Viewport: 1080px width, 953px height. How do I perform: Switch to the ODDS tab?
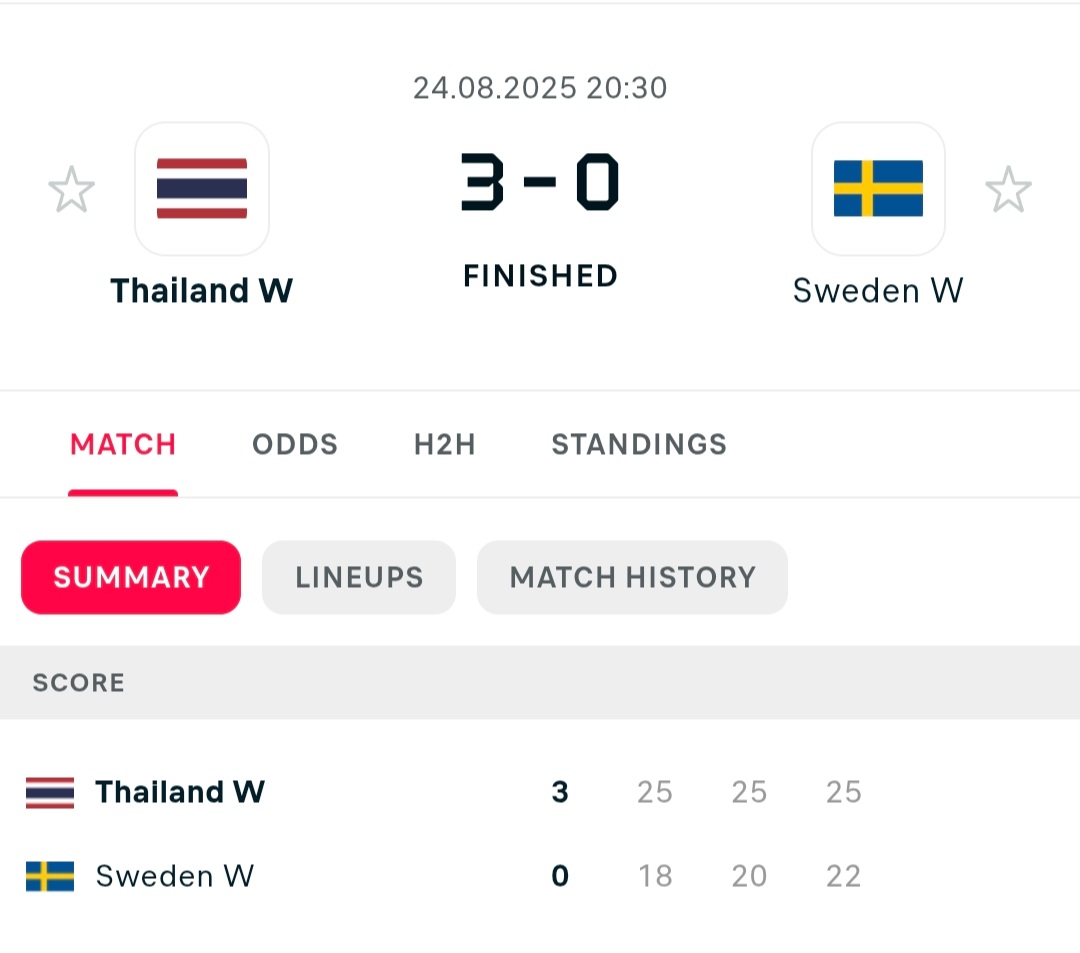295,445
